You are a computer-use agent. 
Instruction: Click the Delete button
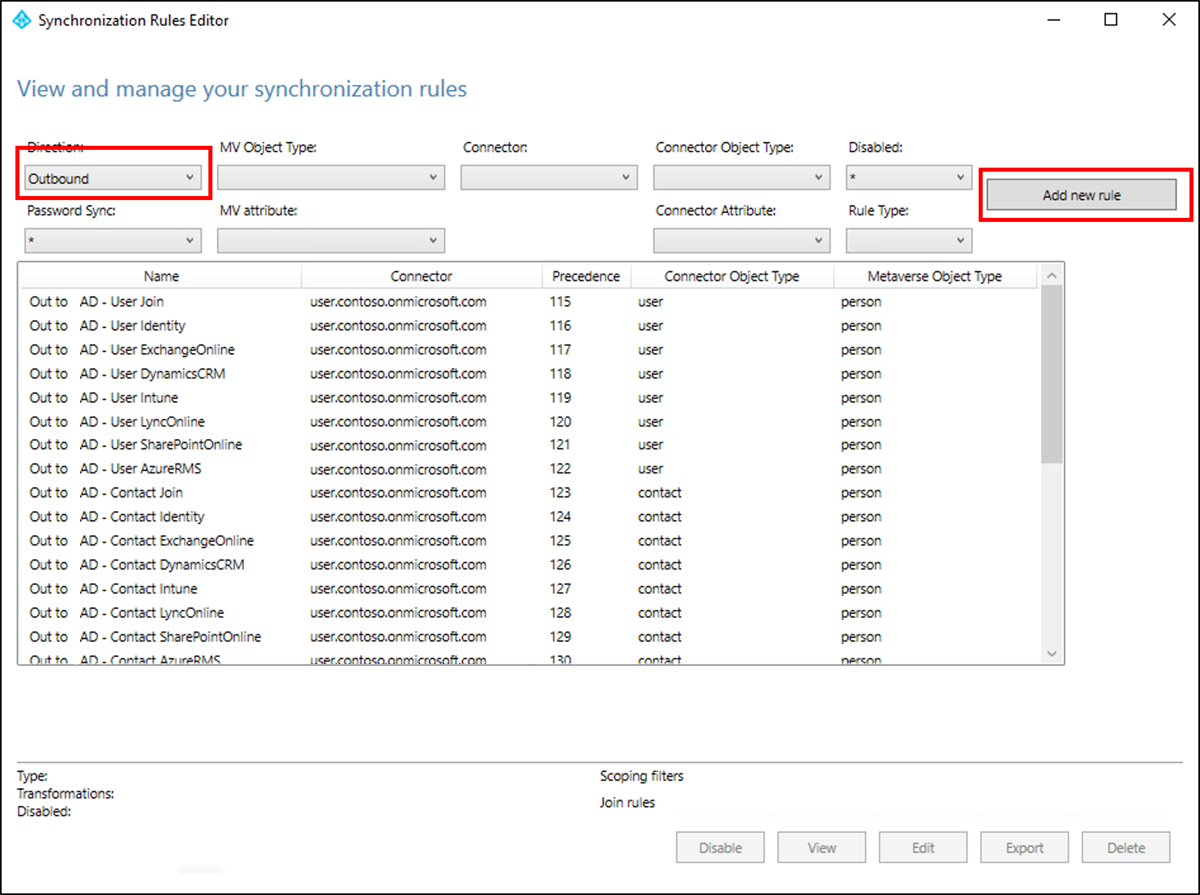coord(1125,847)
